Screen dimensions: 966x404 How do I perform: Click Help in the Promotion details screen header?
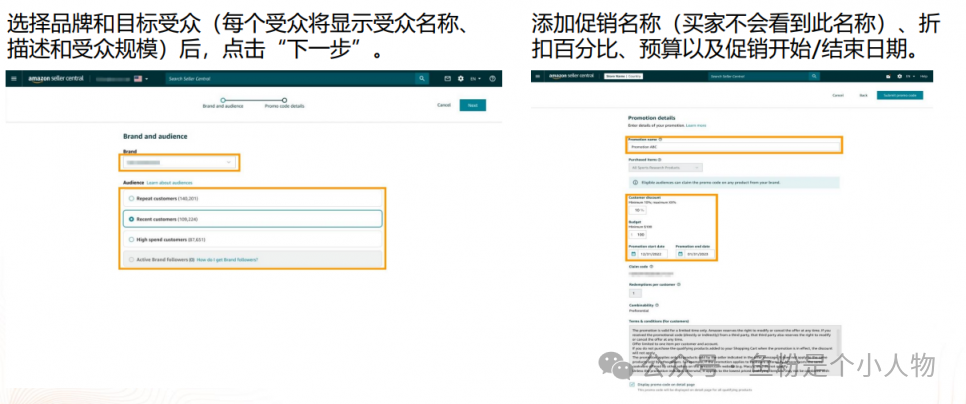923,76
